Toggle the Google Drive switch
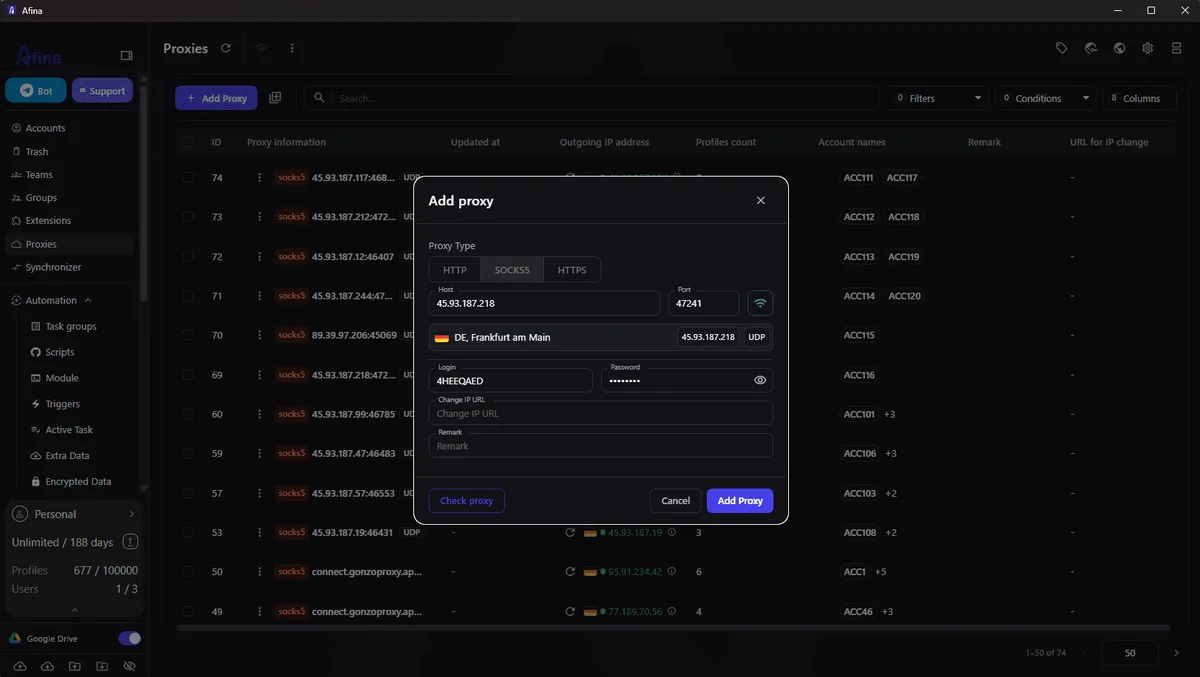The image size is (1200, 677). [x=129, y=638]
